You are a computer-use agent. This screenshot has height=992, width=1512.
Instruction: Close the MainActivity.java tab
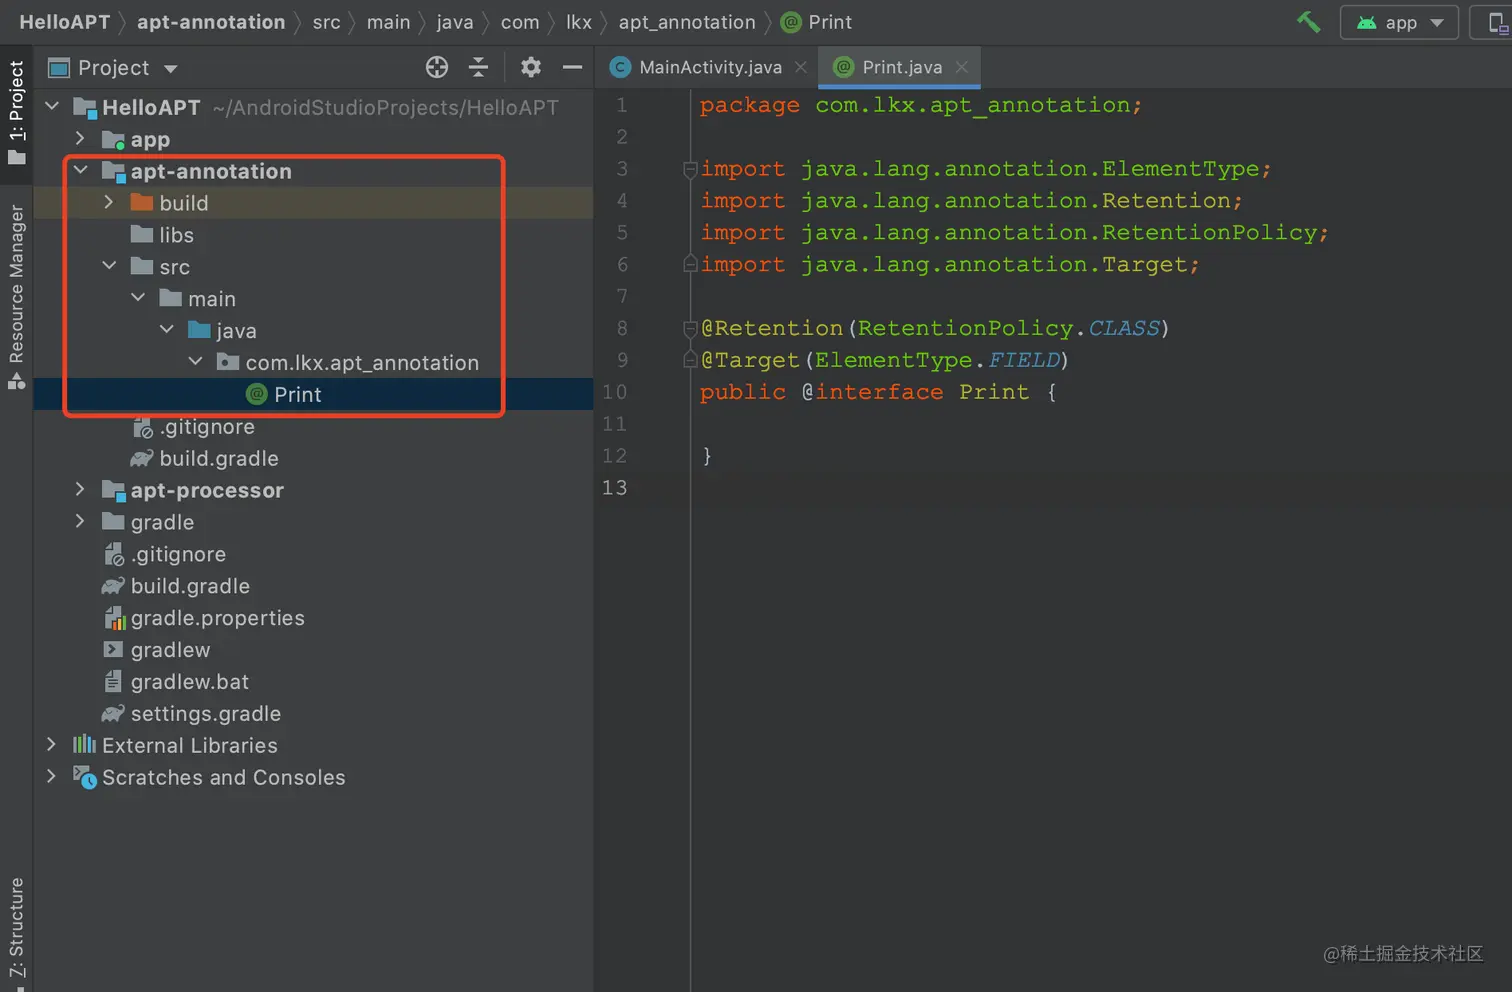pyautogui.click(x=800, y=67)
